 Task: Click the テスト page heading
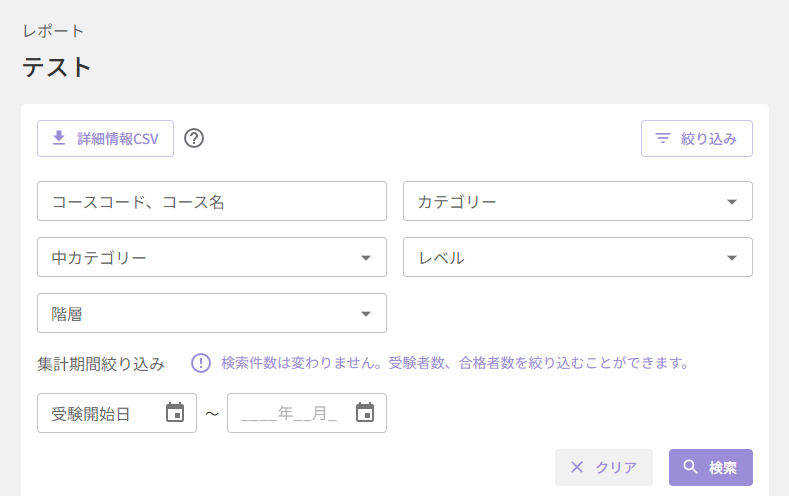56,67
